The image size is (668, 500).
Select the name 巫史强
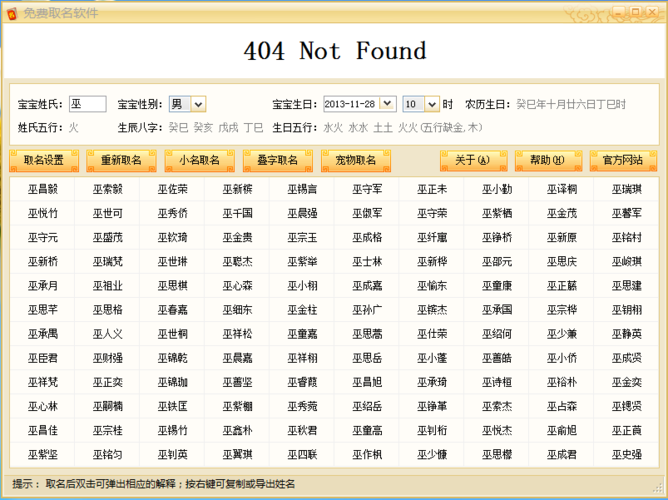click(x=627, y=455)
